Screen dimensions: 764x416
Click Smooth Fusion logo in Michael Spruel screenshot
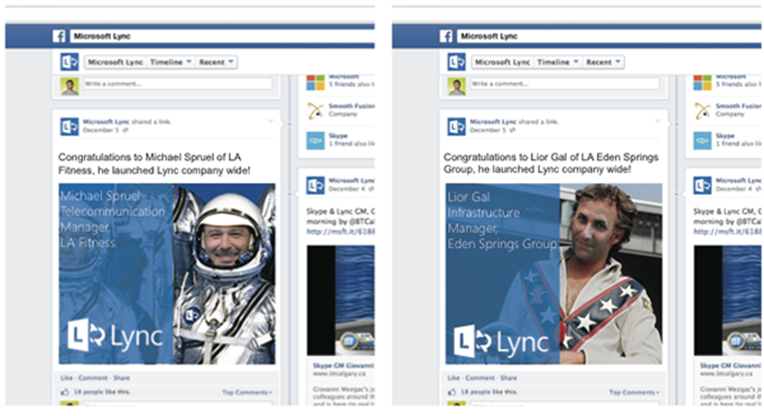coord(316,111)
